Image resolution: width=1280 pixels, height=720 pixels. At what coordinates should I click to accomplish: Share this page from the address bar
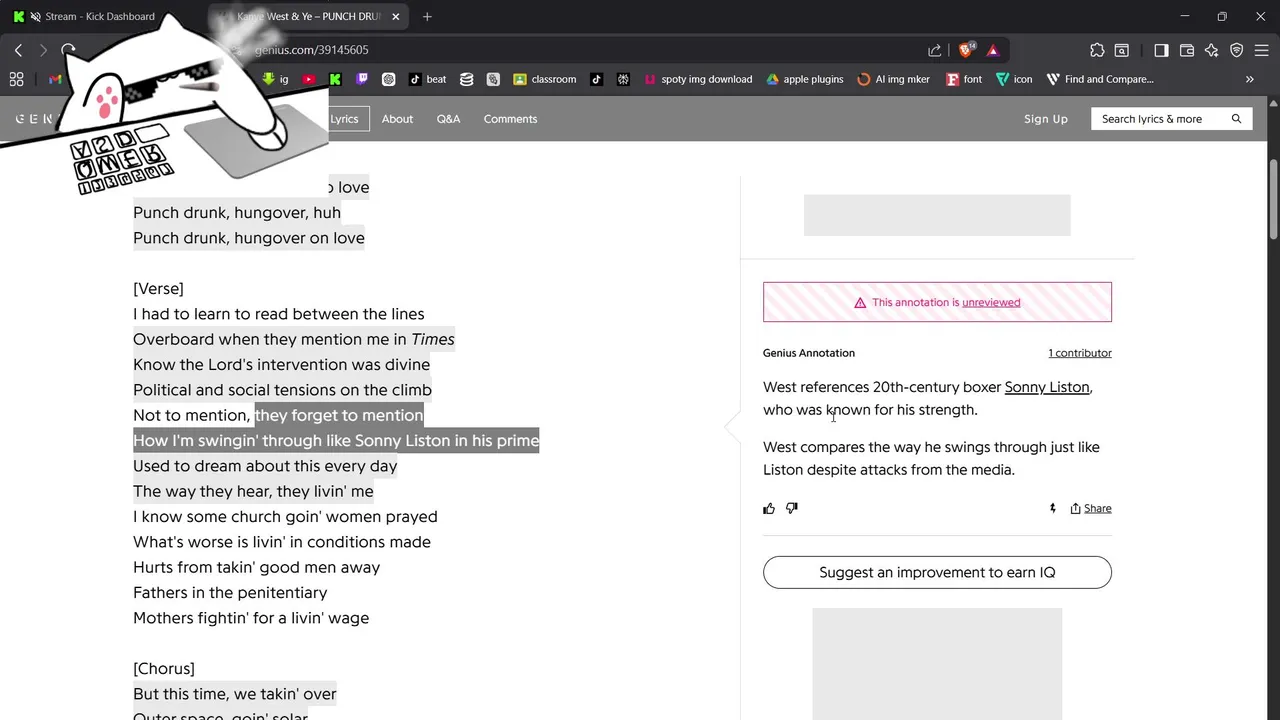[x=934, y=50]
